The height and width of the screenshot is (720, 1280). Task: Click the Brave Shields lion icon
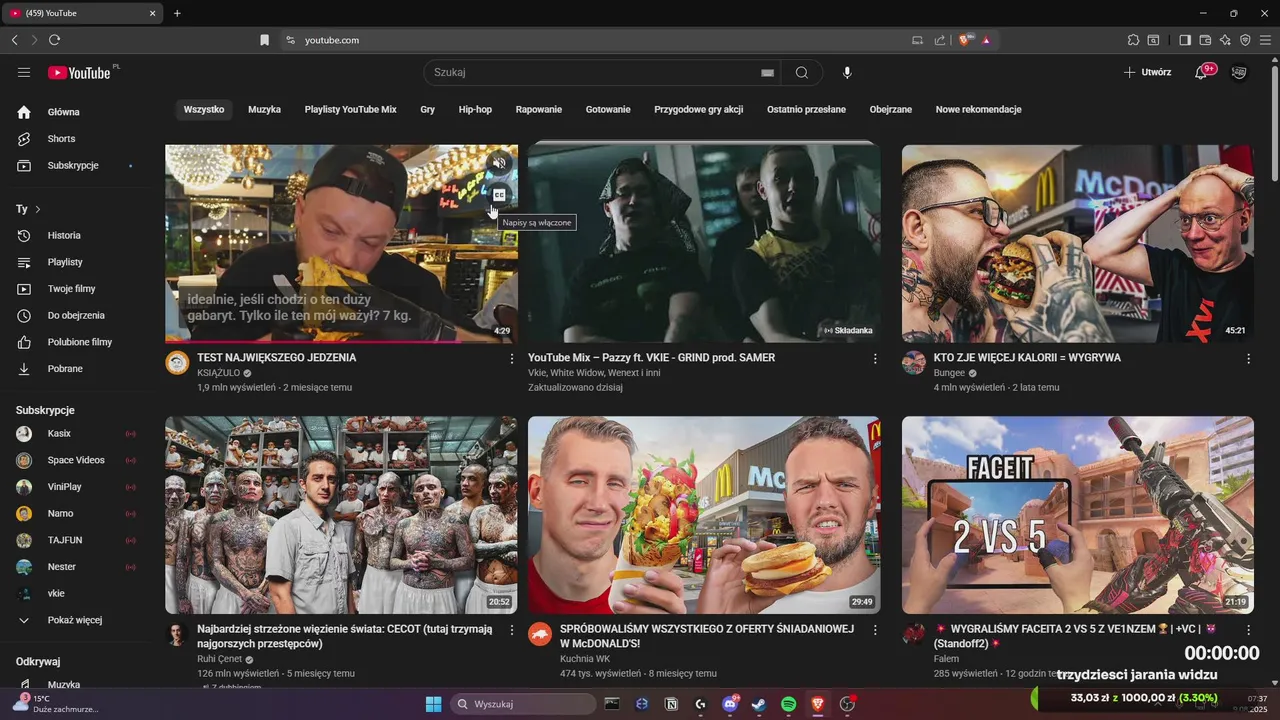click(x=965, y=40)
